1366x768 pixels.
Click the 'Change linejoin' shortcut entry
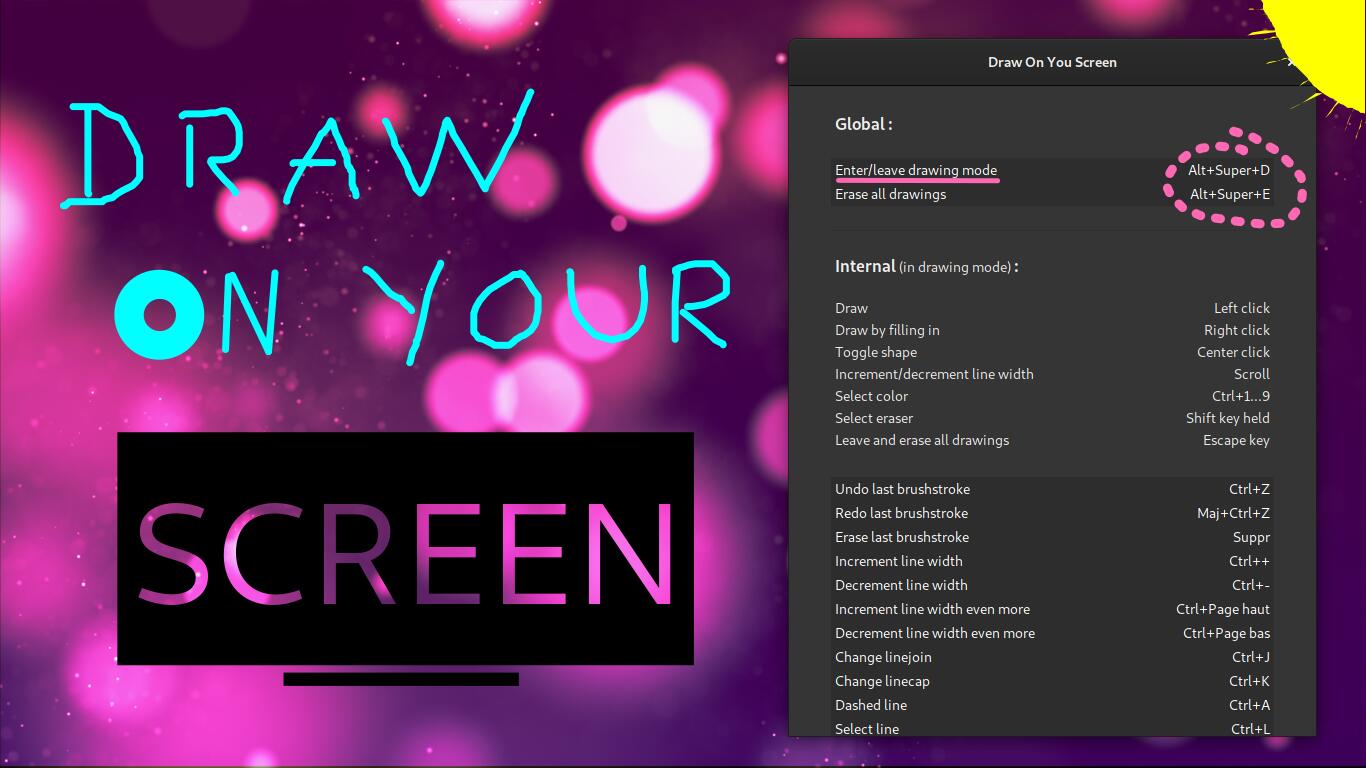point(883,657)
